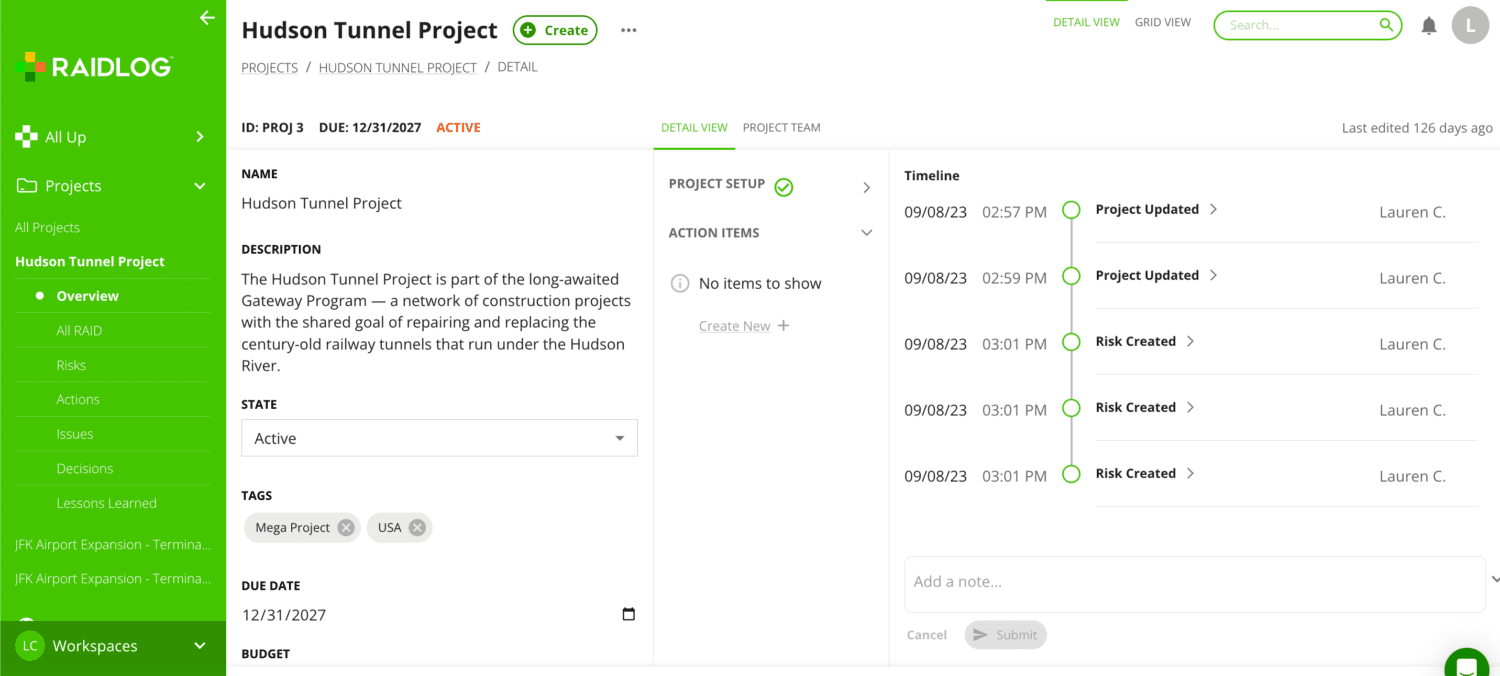Screen dimensions: 1500x676
Task: Open user avatar L menu
Action: point(1470,26)
